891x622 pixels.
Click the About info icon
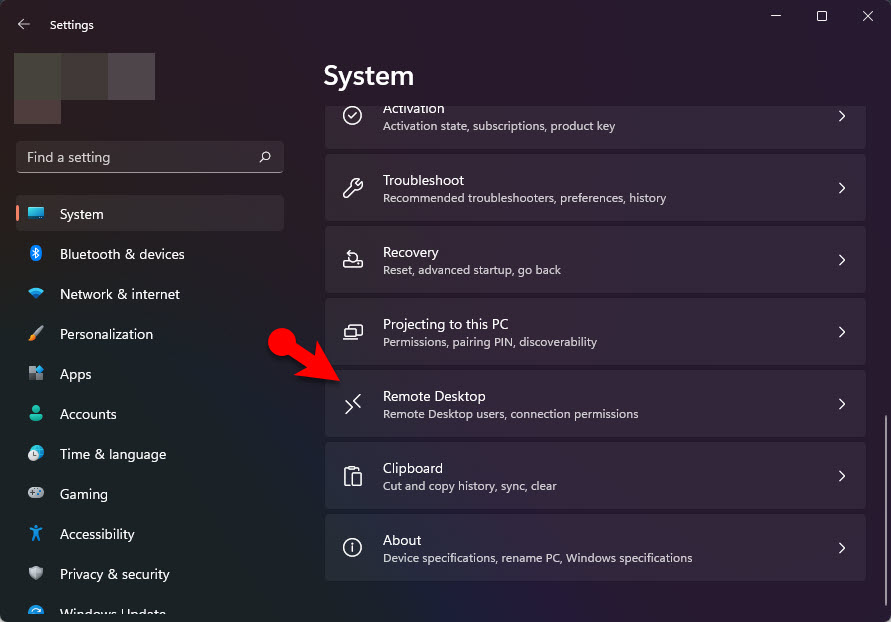tap(352, 548)
